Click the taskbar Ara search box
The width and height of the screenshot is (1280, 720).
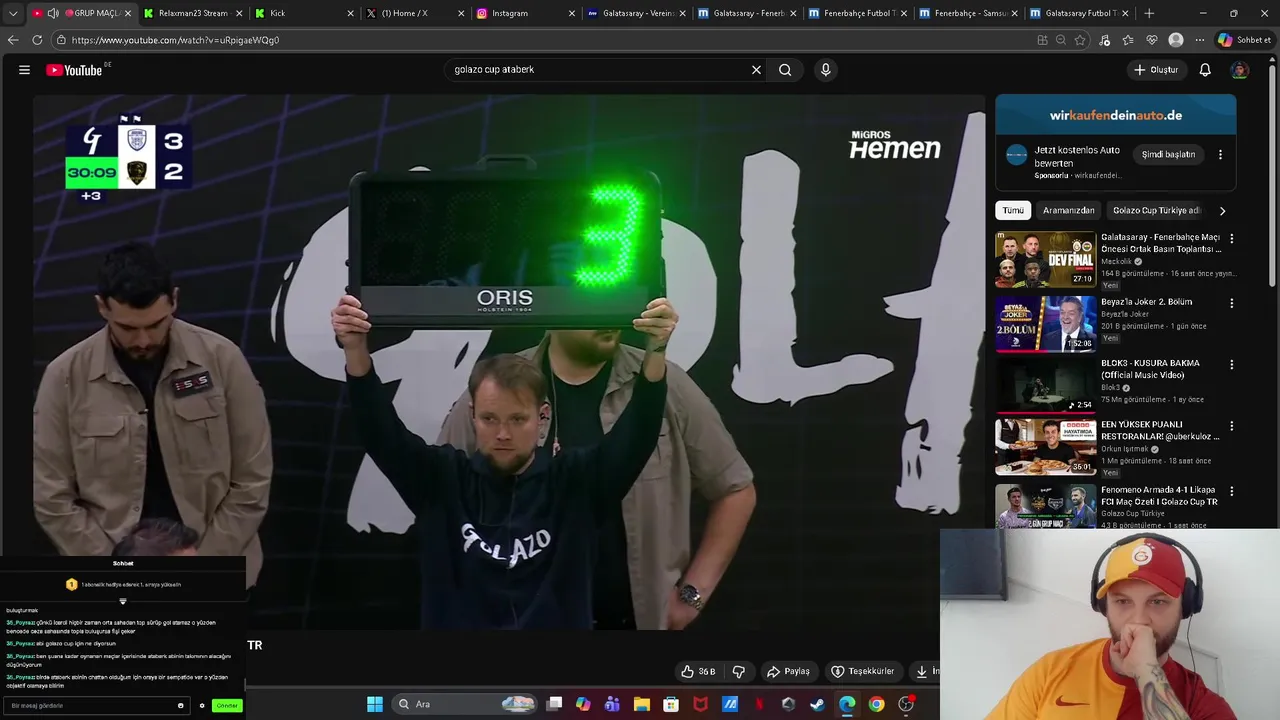pos(465,704)
